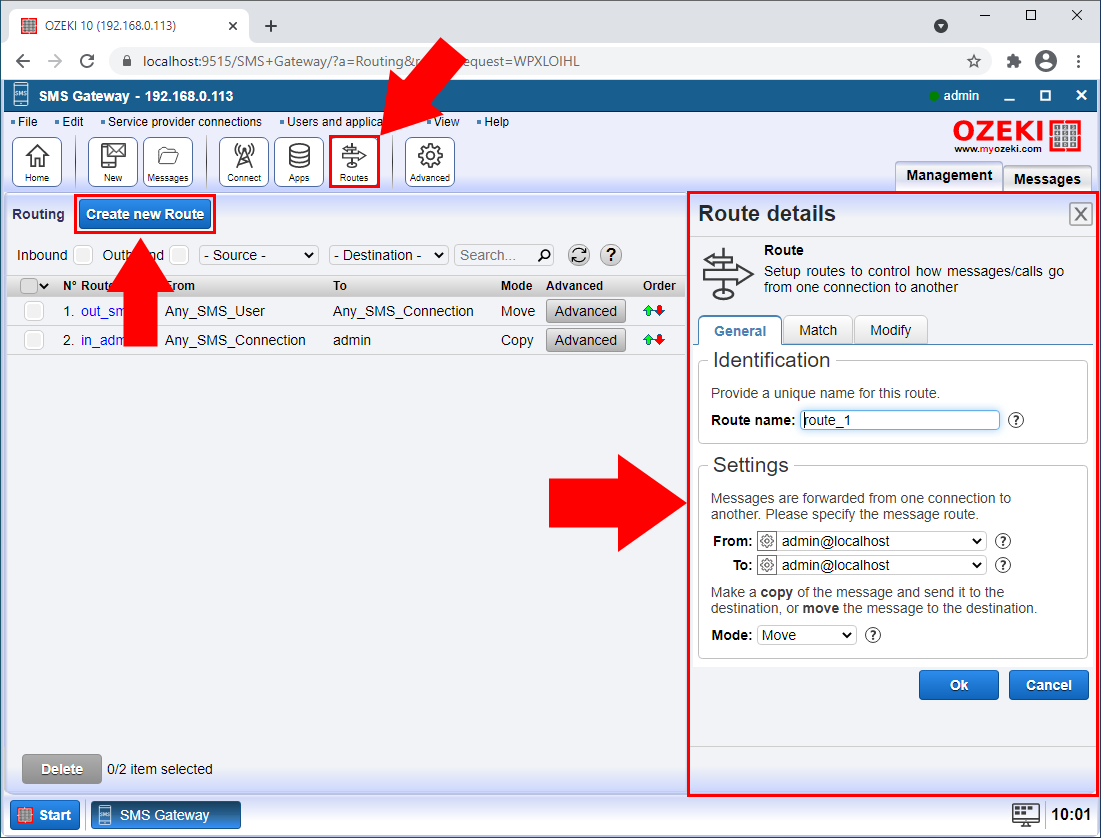
Task: Click the Start button in taskbar
Action: (x=44, y=815)
